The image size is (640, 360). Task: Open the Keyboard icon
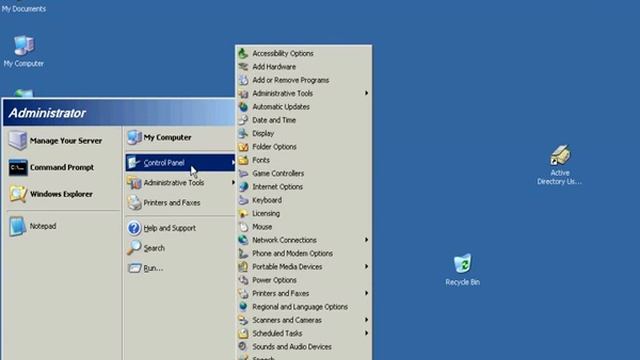click(243, 200)
